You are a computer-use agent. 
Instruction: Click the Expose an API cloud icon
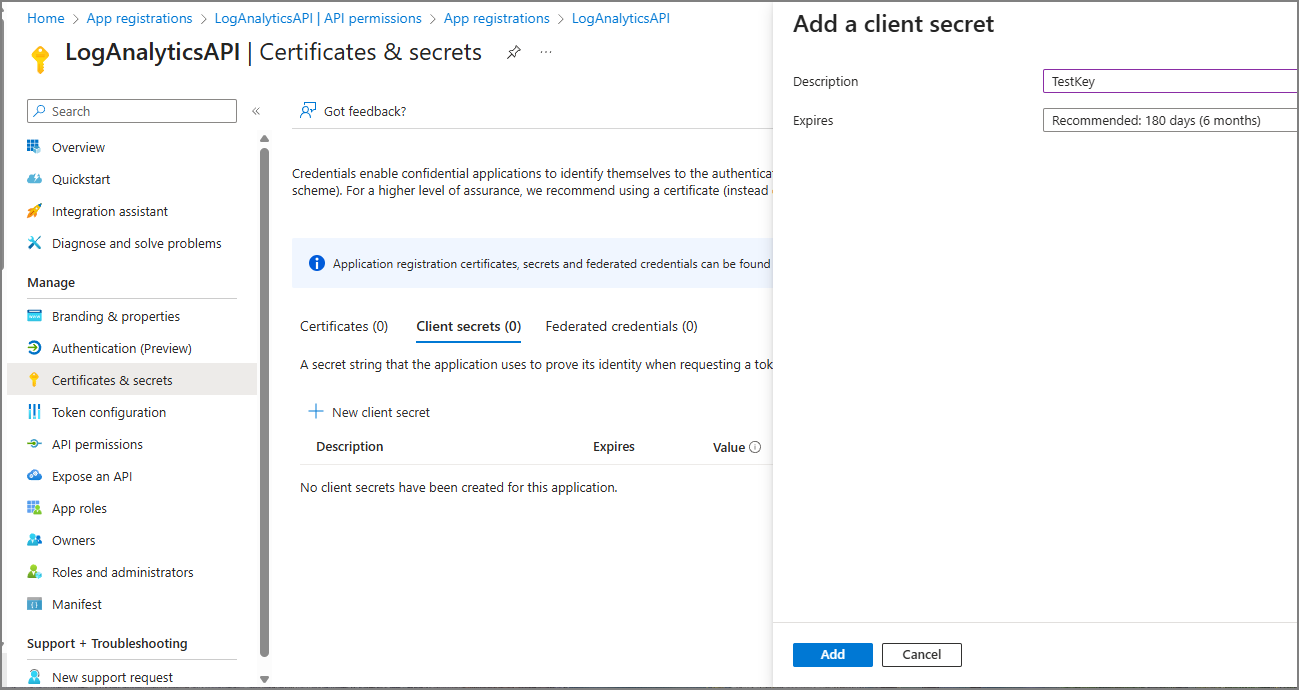click(x=34, y=476)
